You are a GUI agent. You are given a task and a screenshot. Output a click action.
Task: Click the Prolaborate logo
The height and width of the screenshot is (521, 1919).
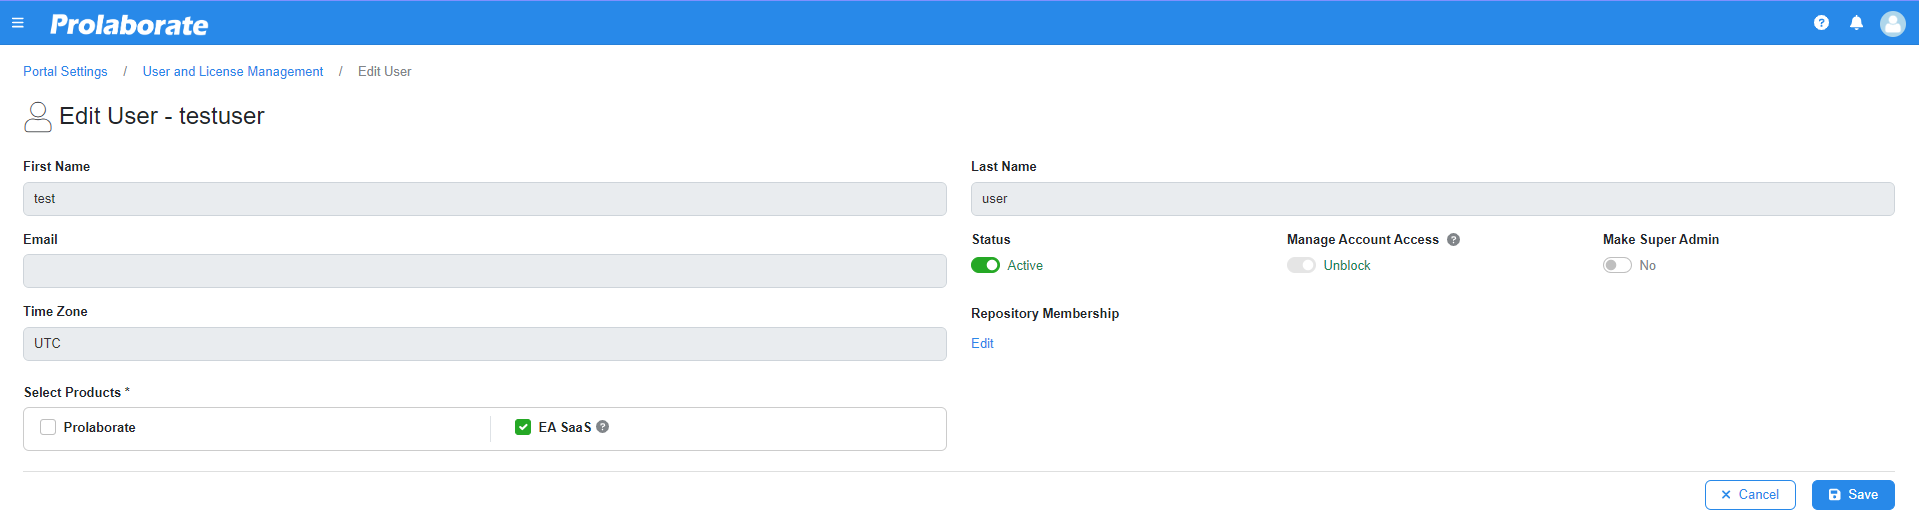(x=129, y=25)
